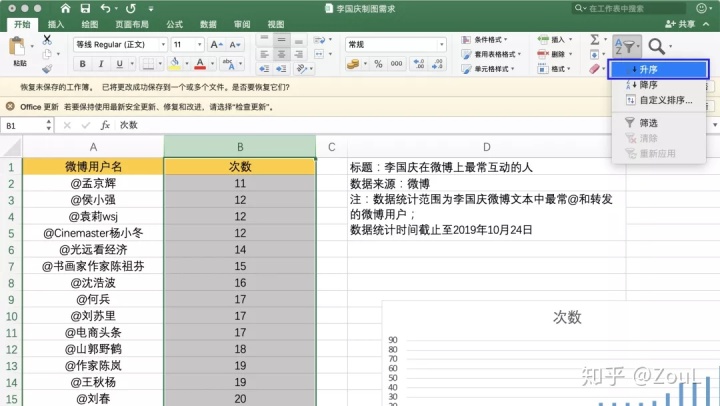Image resolution: width=720 pixels, height=406 pixels.
Task: Click the Home icon in title bar
Action: pyautogui.click(x=66, y=8)
